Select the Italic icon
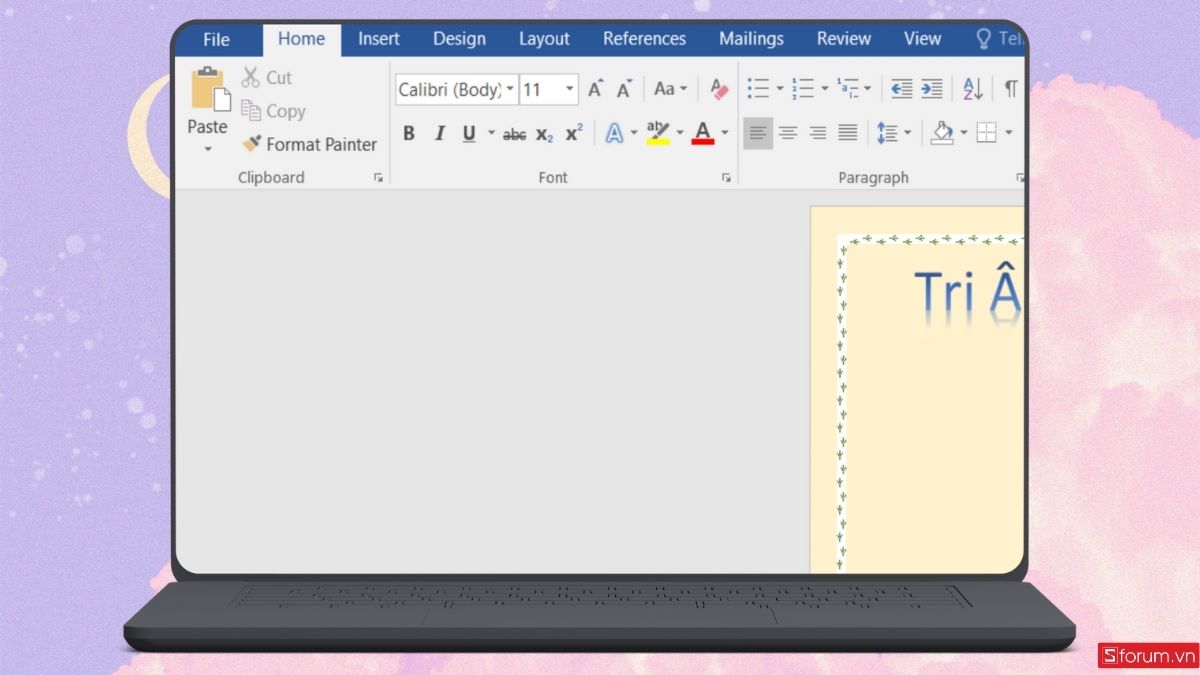The width and height of the screenshot is (1200, 675). tap(440, 132)
